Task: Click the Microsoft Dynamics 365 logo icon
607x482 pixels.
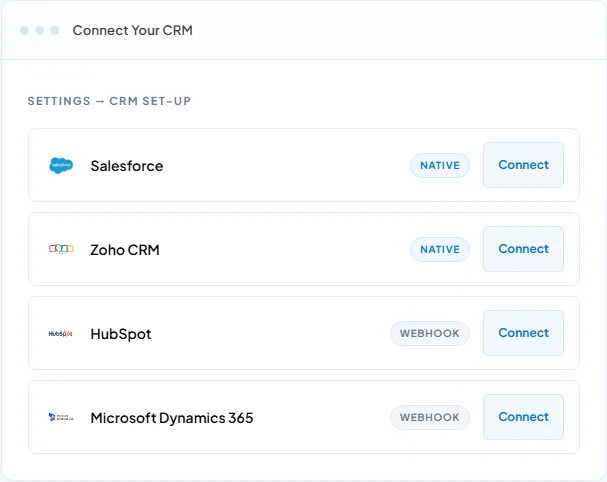Action: click(61, 417)
